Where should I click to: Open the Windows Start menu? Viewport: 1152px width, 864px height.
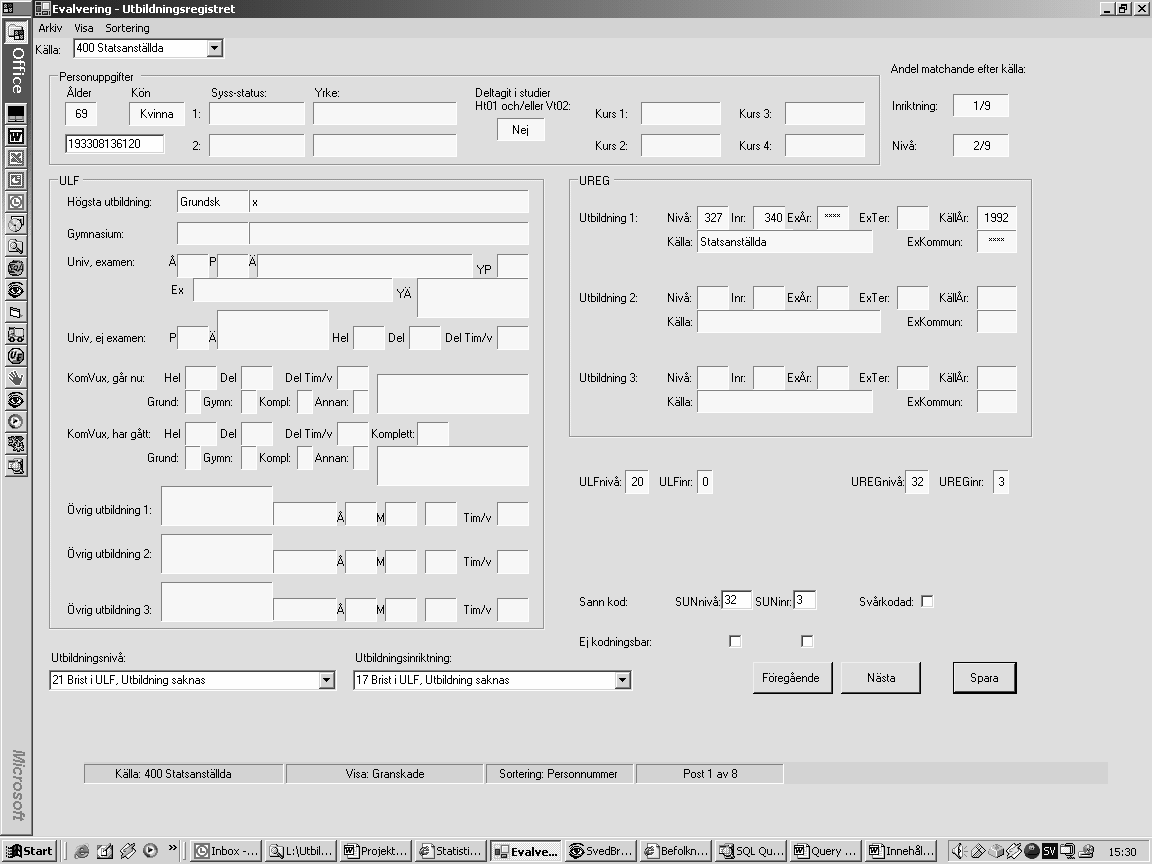tap(29, 851)
